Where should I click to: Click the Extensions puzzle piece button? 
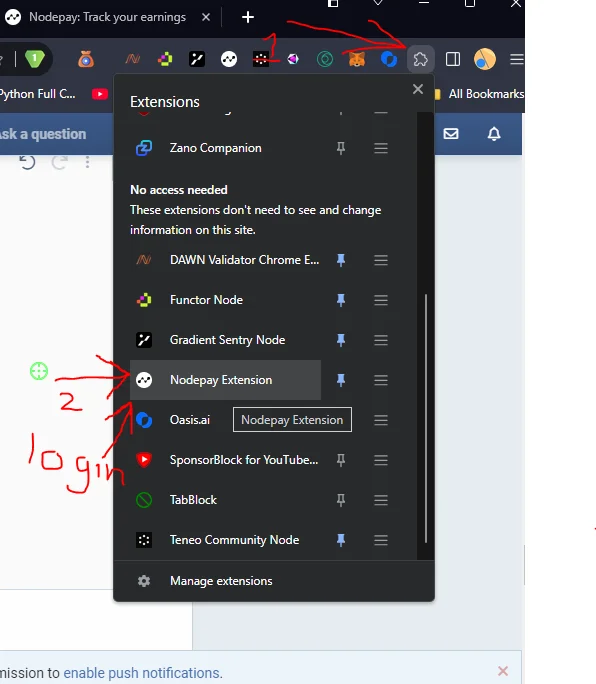pos(421,59)
